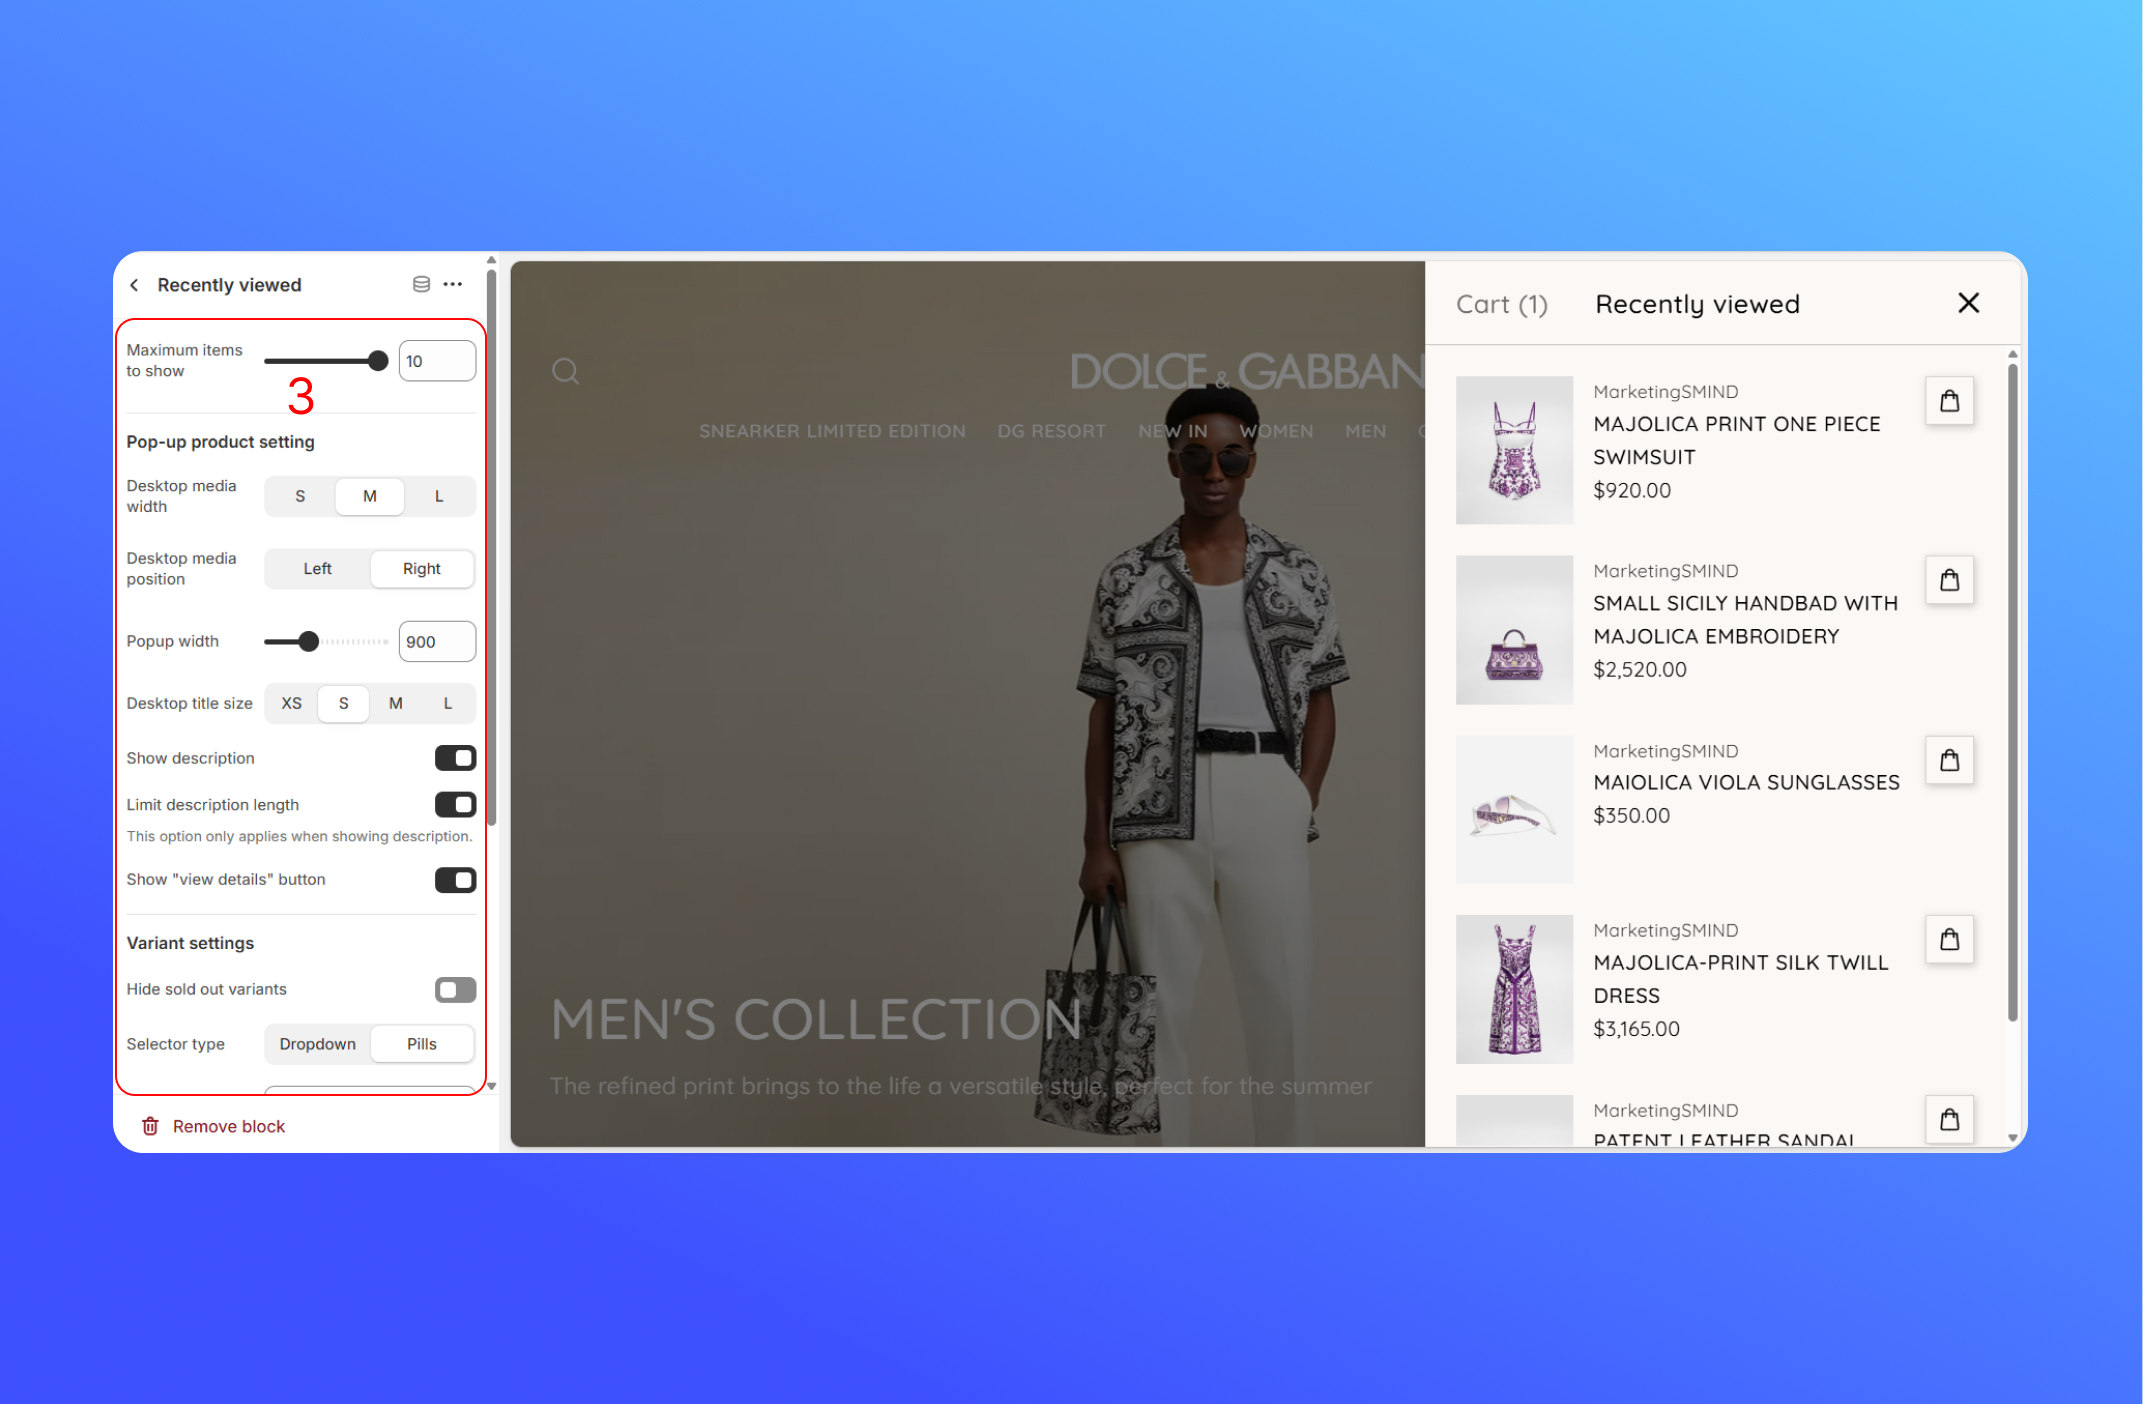Image resolution: width=2143 pixels, height=1404 pixels.
Task: Click the $2,520.00 price text
Action: tap(1640, 669)
